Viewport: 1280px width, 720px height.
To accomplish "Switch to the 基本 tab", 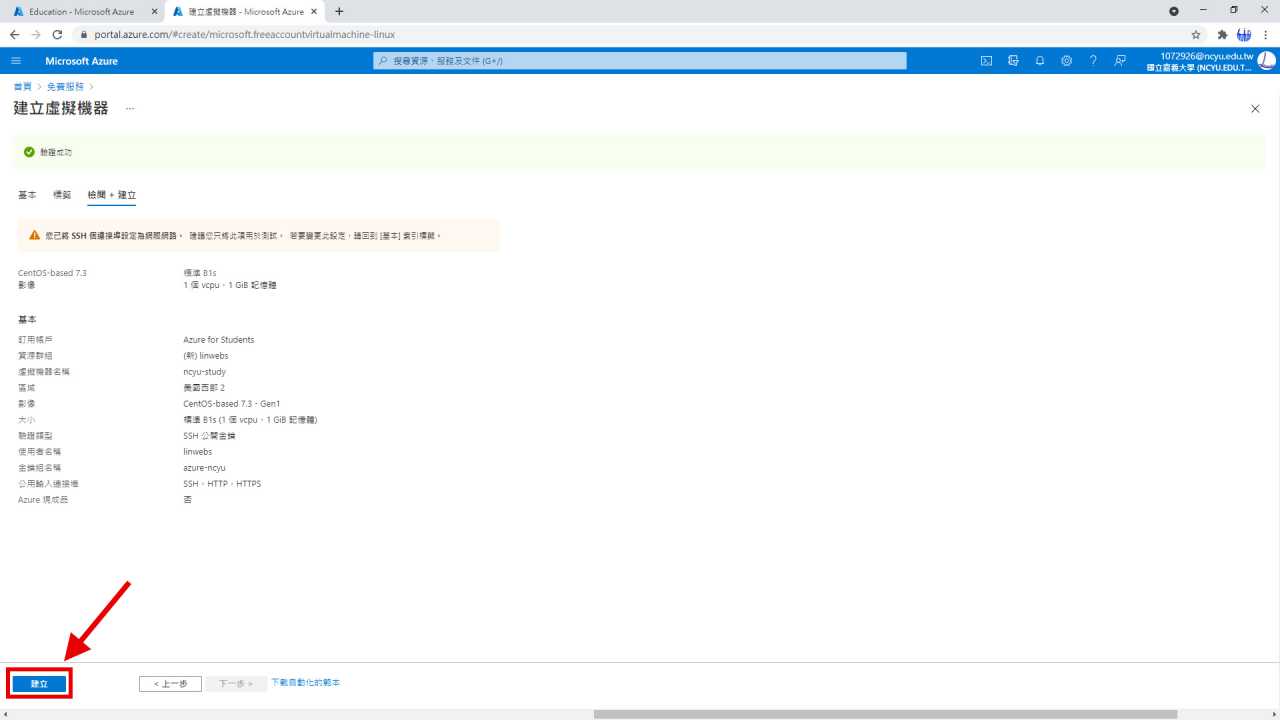I will click(x=27, y=195).
